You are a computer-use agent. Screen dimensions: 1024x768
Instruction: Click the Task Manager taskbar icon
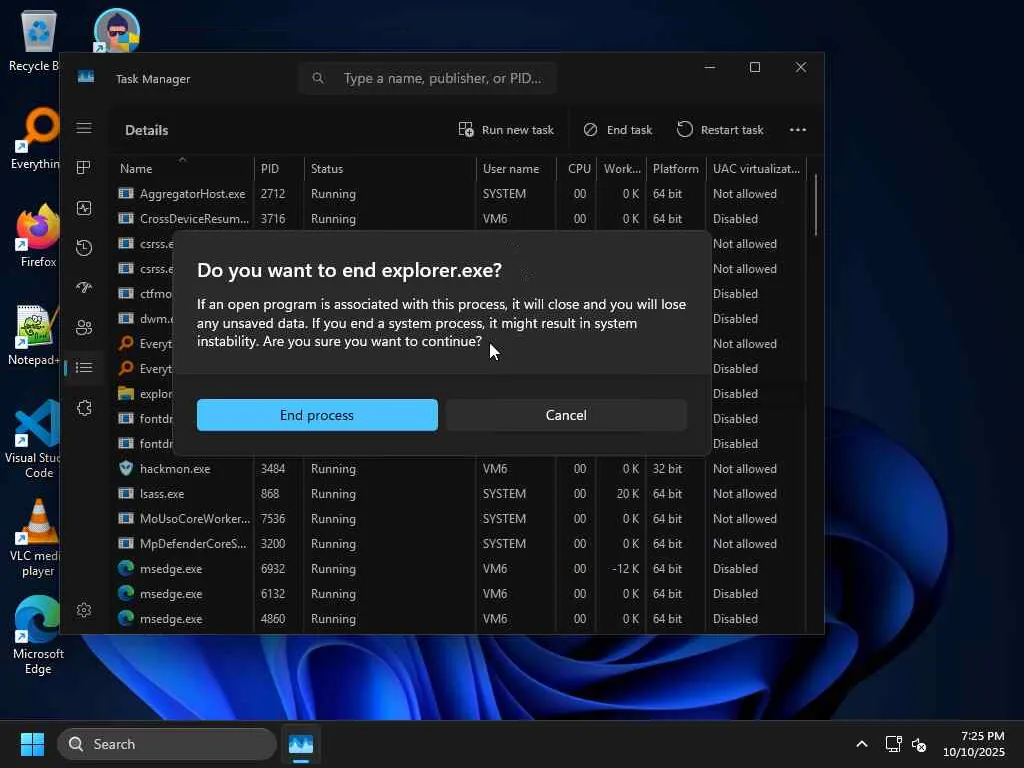(x=300, y=744)
